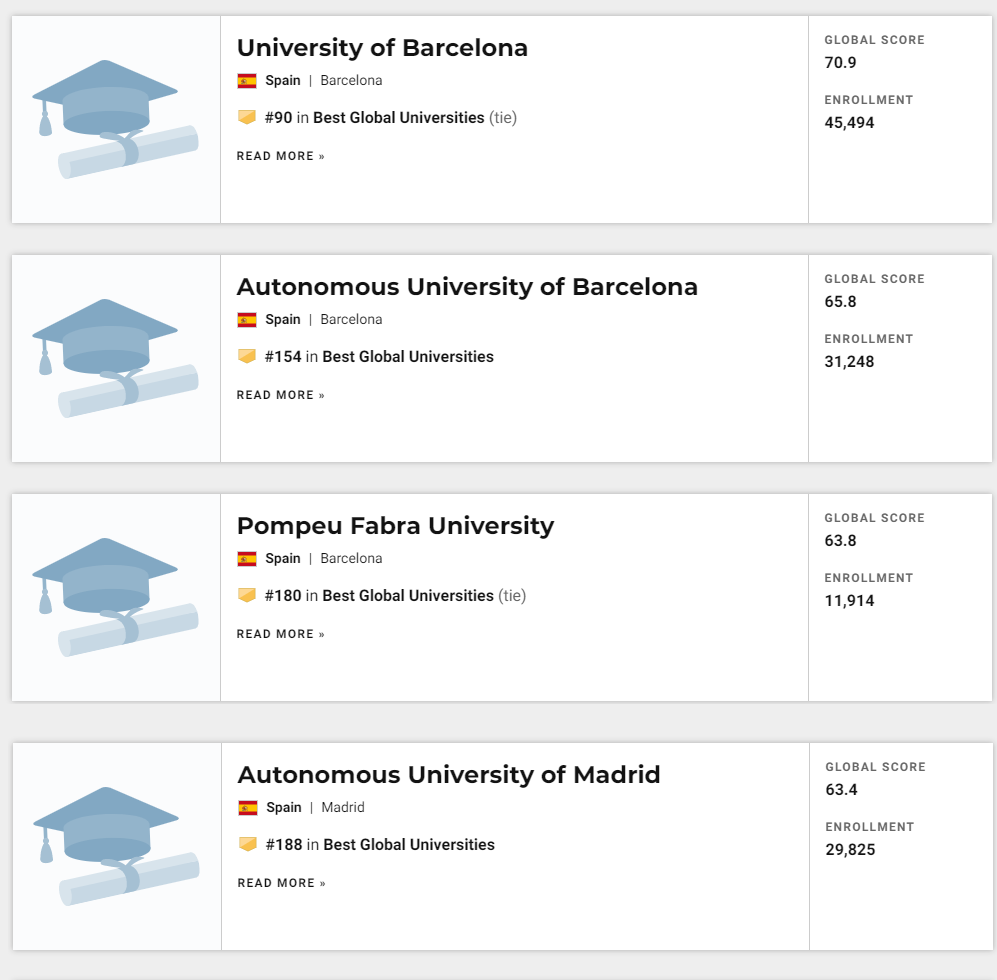Open the #180 in Best Global Universities ranking

coord(379,596)
